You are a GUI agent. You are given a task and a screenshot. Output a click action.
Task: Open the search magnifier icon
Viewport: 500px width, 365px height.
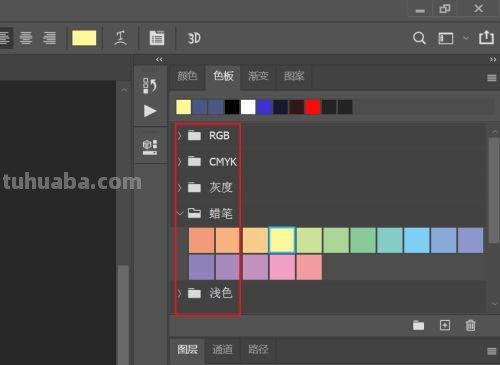pos(419,38)
